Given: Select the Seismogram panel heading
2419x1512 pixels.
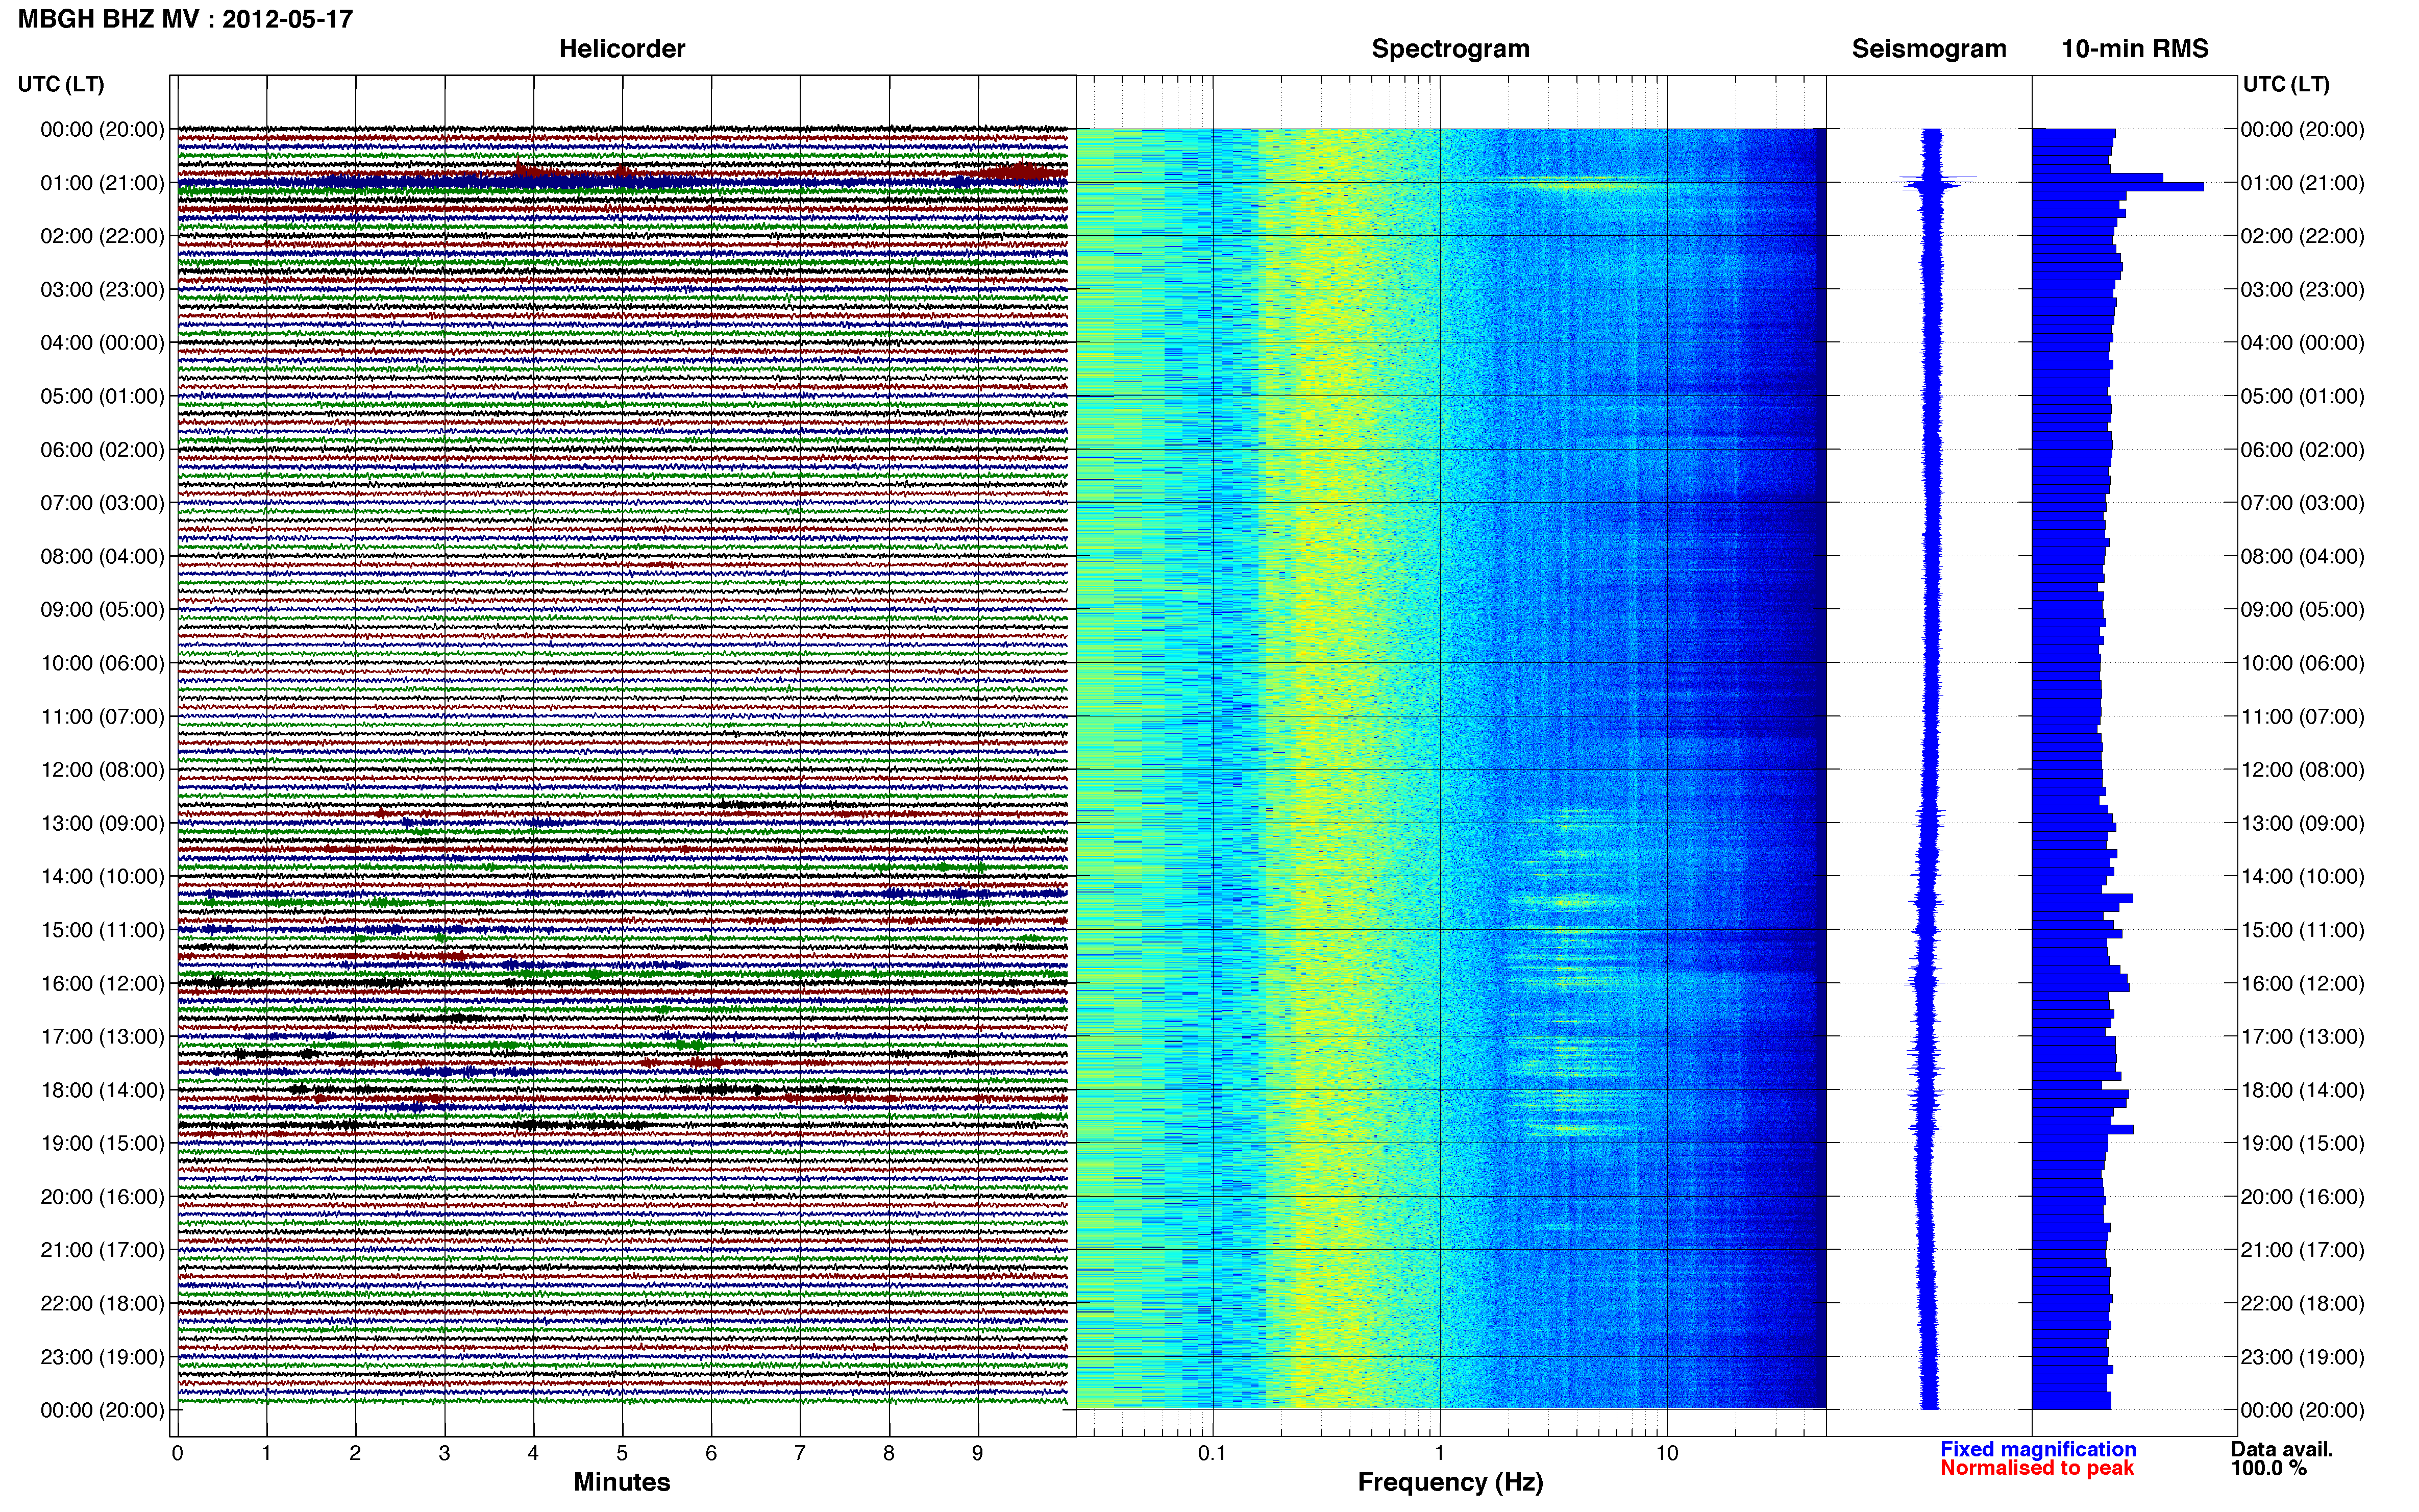Looking at the screenshot, I should (x=1929, y=49).
